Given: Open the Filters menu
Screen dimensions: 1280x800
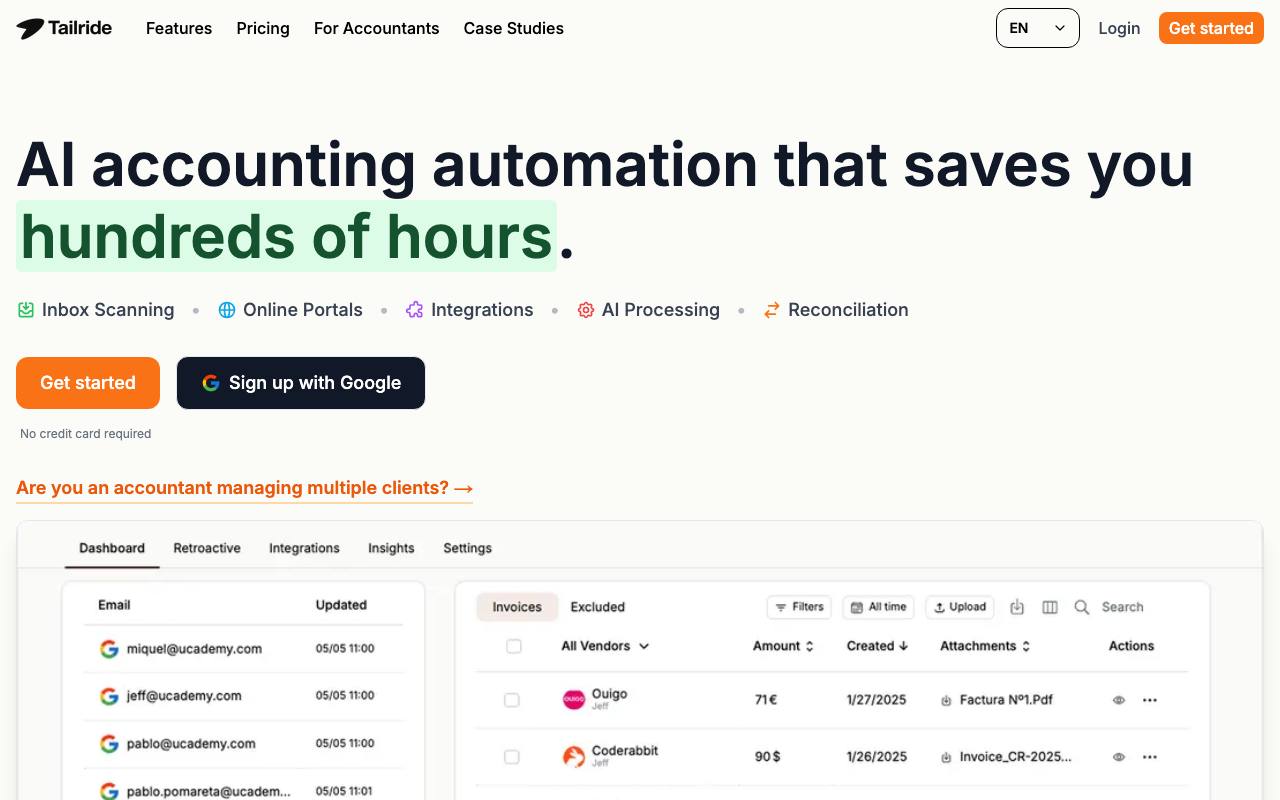Looking at the screenshot, I should pos(799,607).
